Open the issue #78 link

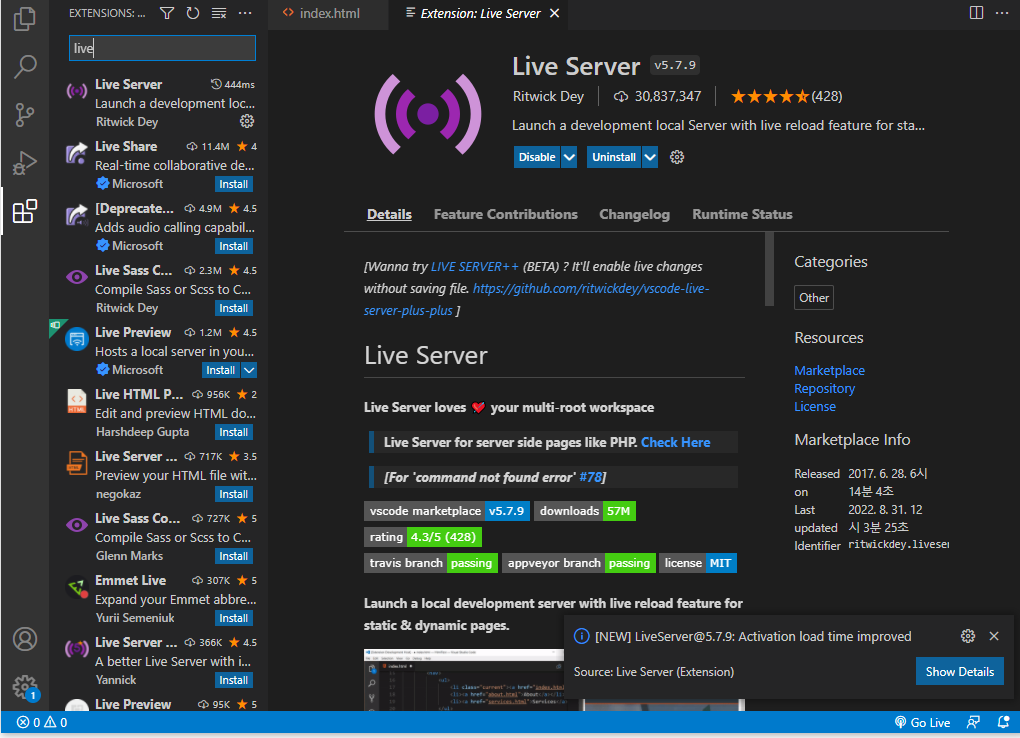point(591,477)
